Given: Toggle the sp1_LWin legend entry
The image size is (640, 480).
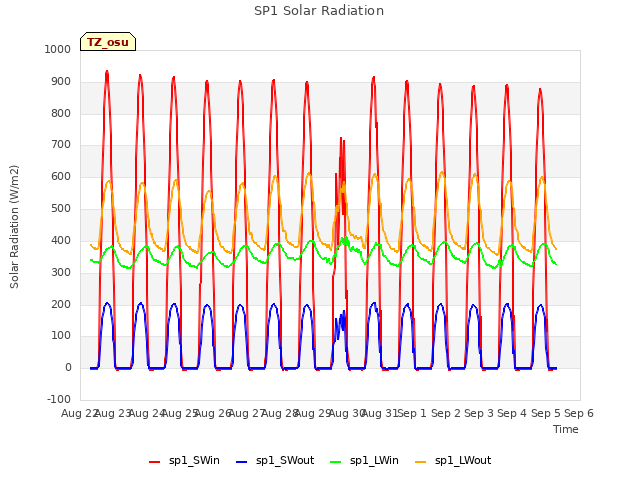Looking at the screenshot, I should 364,460.
